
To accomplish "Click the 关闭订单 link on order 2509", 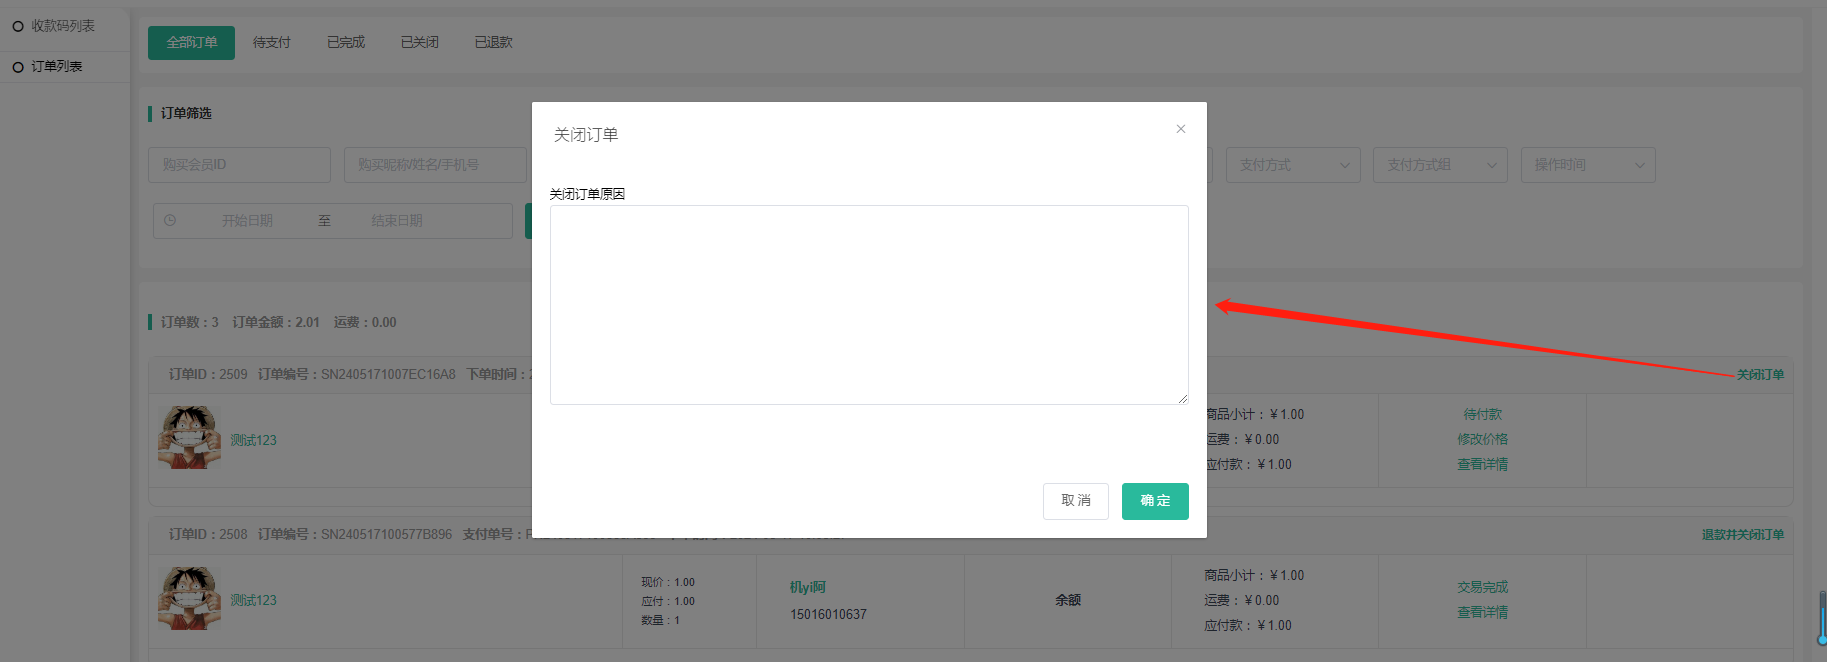I will tap(1759, 375).
